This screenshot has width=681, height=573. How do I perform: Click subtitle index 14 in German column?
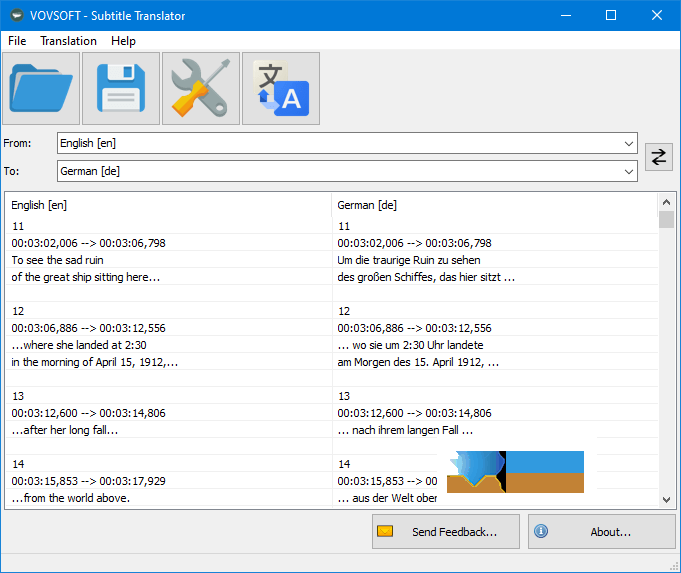coord(344,464)
